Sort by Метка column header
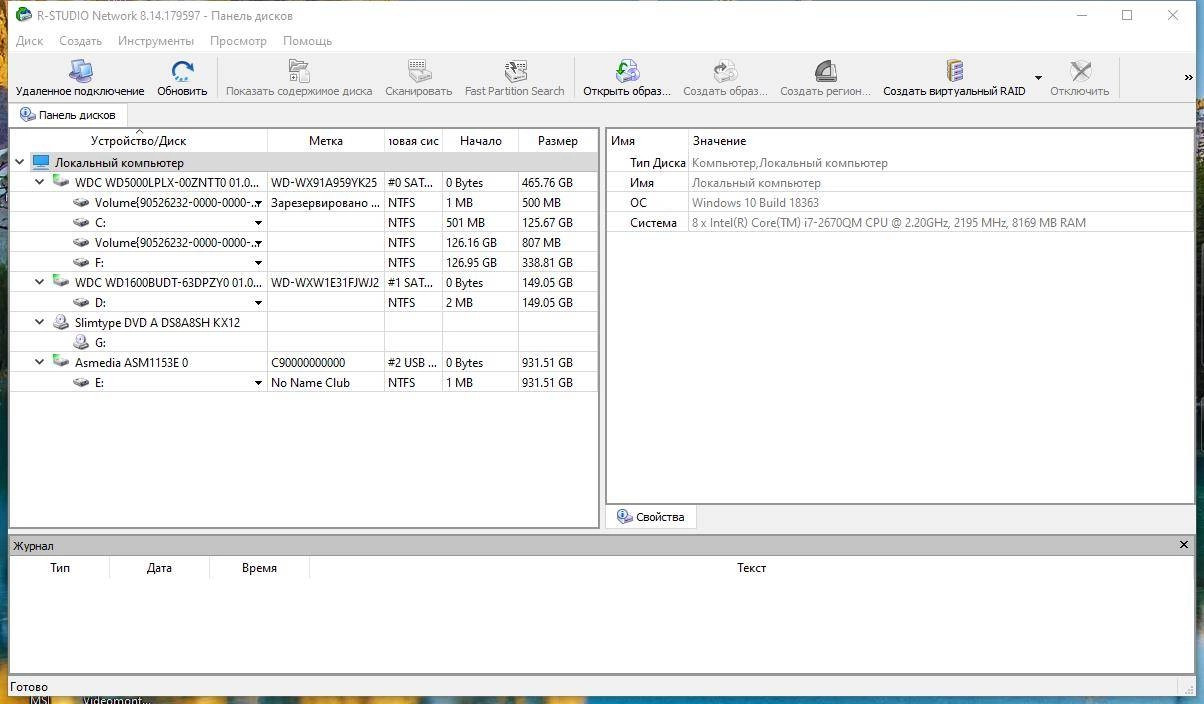1204x704 pixels. point(326,141)
